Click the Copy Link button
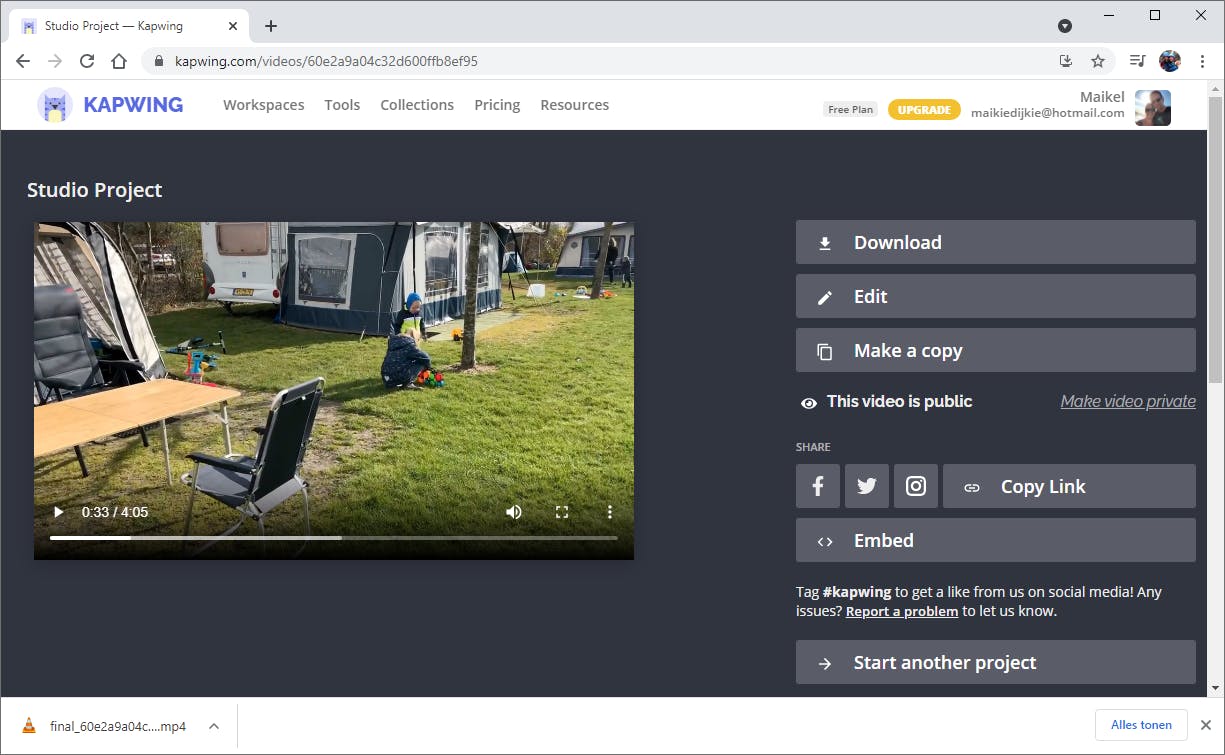 pos(1069,486)
